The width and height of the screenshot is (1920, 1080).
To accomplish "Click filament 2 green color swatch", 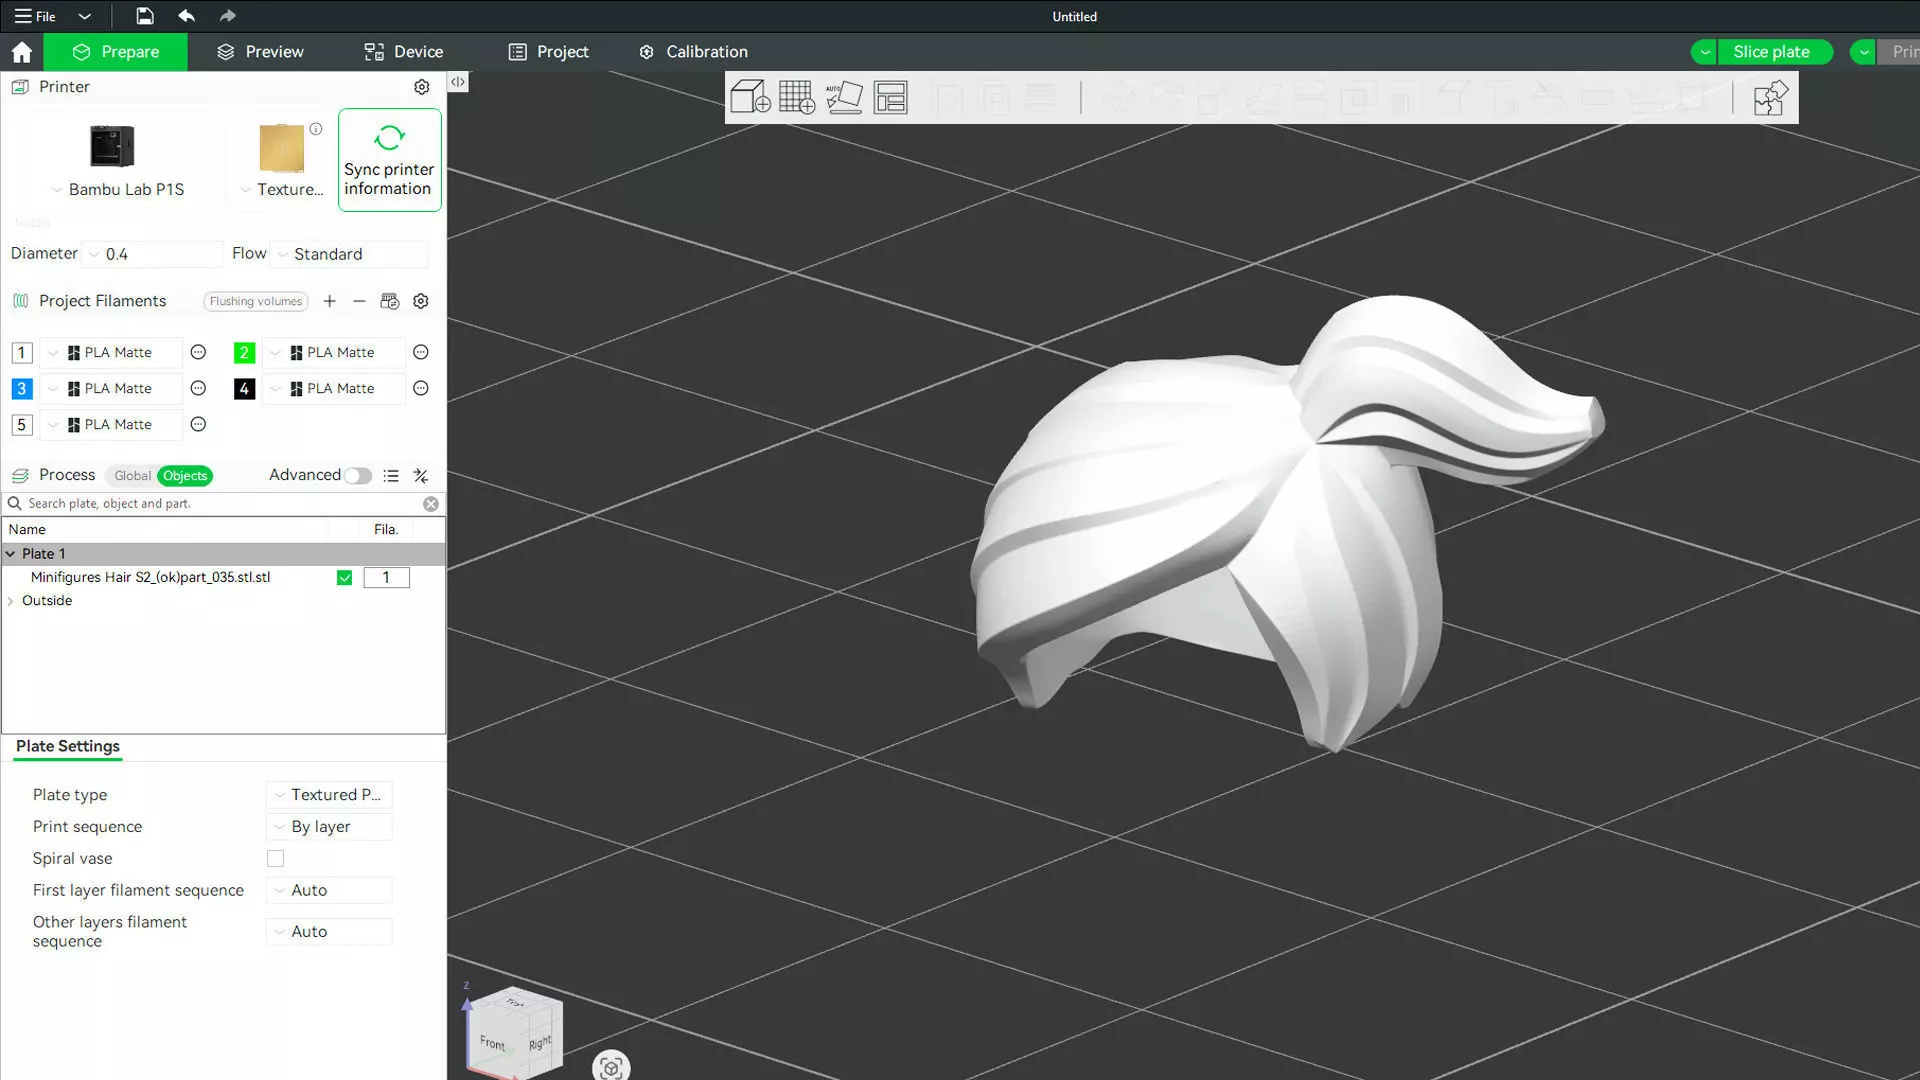I will coord(244,352).
